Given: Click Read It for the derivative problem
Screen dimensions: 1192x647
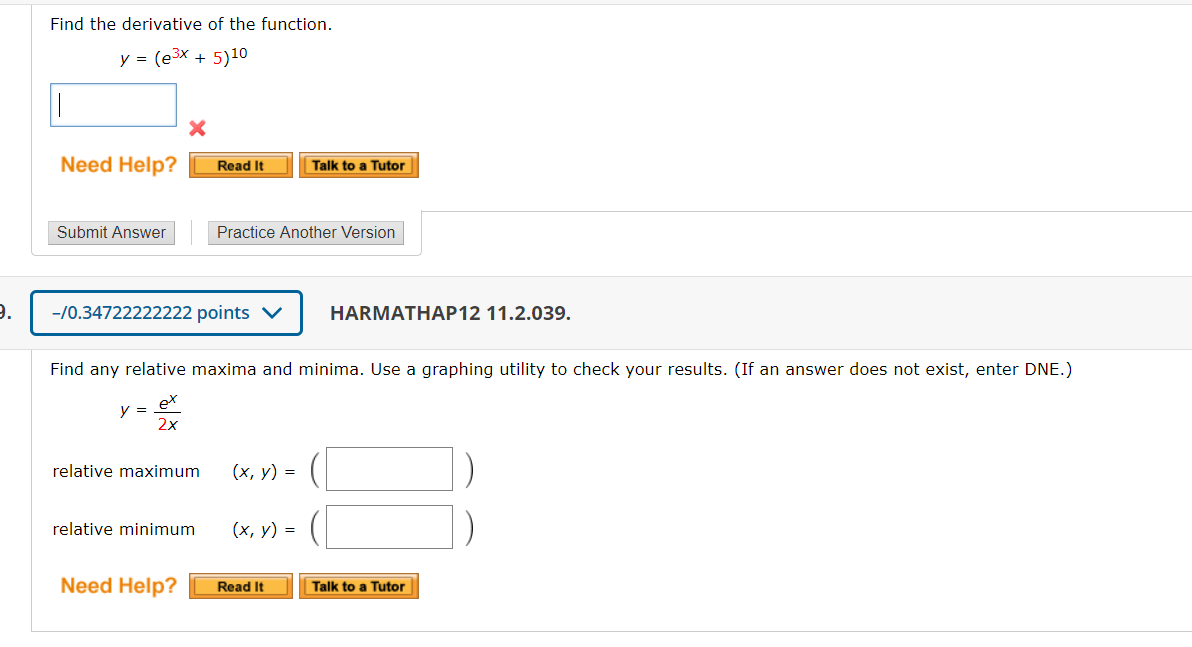Looking at the screenshot, I should pos(240,165).
